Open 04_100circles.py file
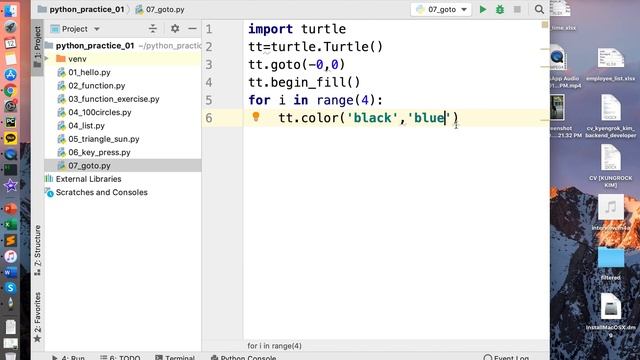This screenshot has height=360, width=640. [x=100, y=112]
